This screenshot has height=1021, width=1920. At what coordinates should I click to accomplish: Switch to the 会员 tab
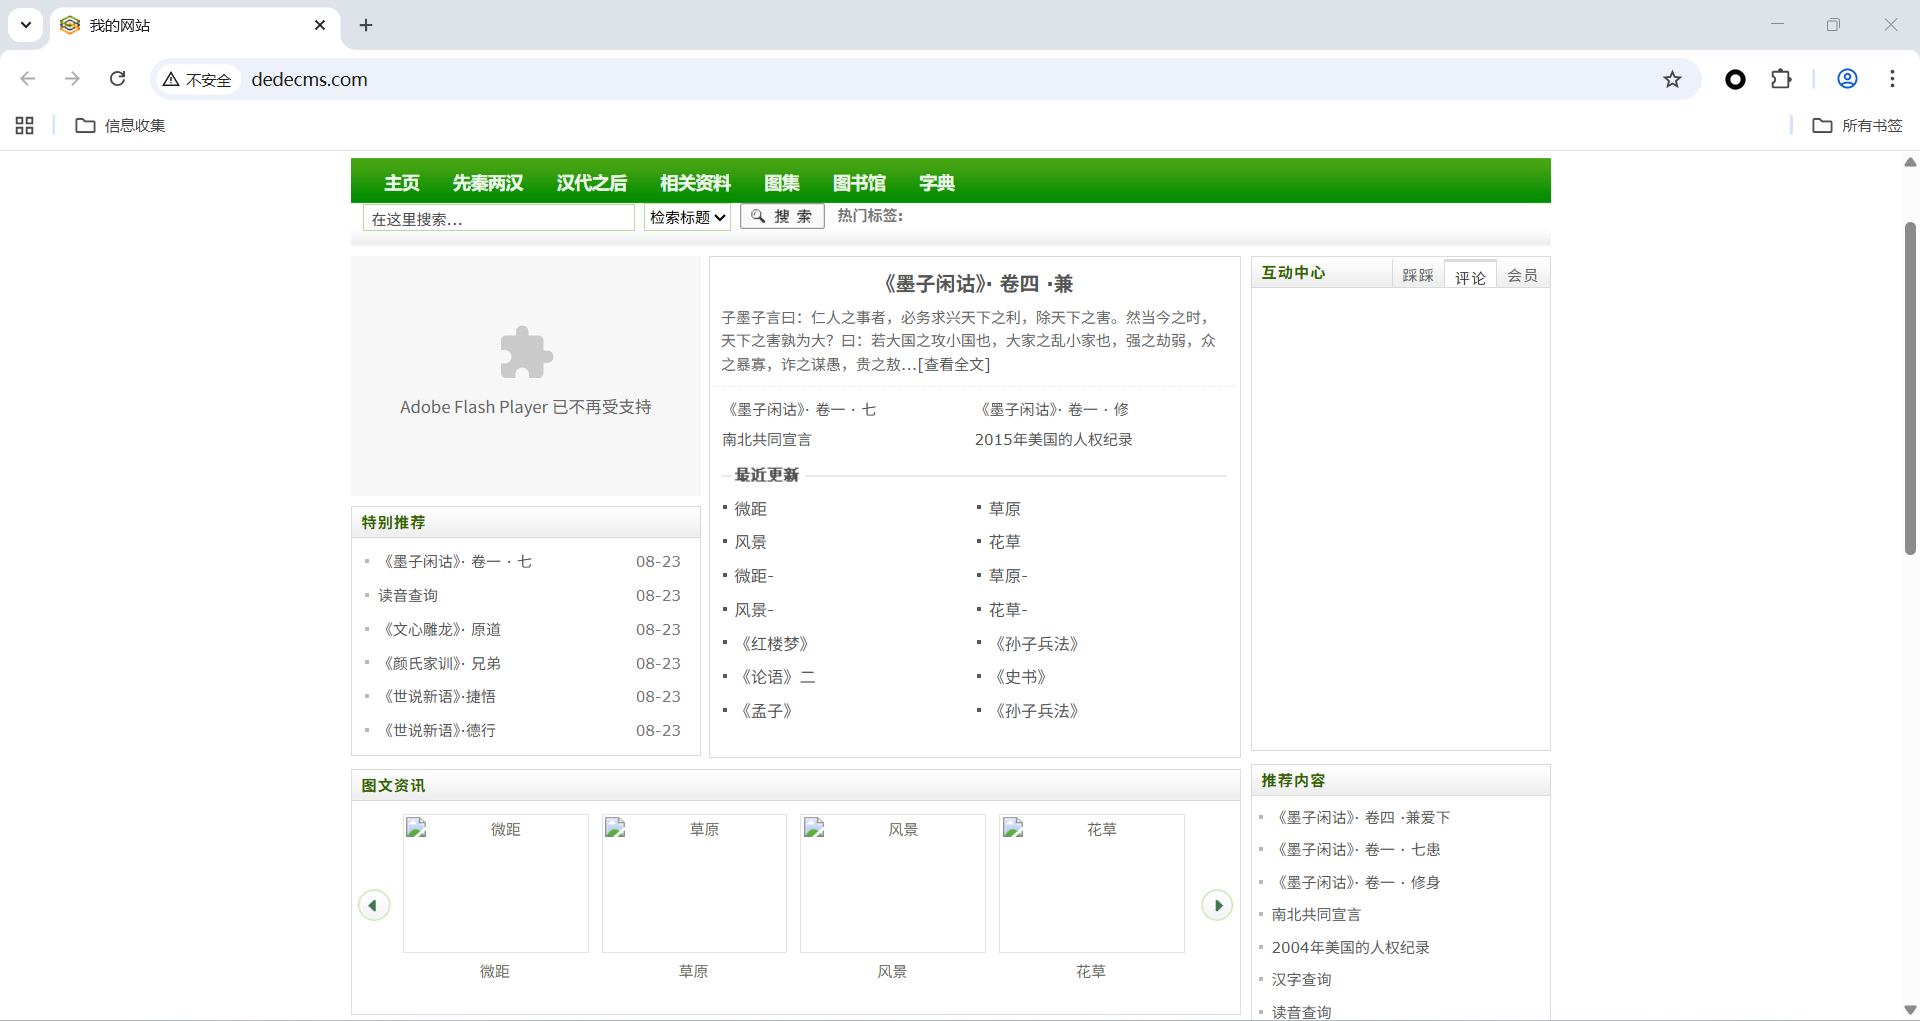(x=1523, y=275)
